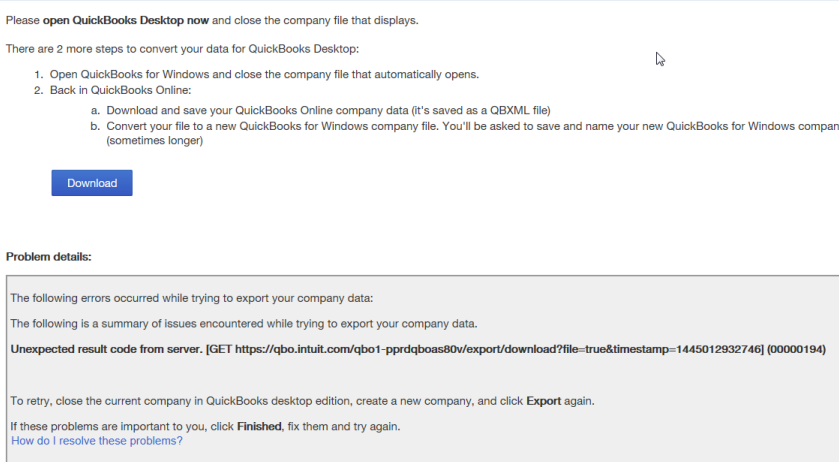Click the error code (00000194)

(797, 350)
